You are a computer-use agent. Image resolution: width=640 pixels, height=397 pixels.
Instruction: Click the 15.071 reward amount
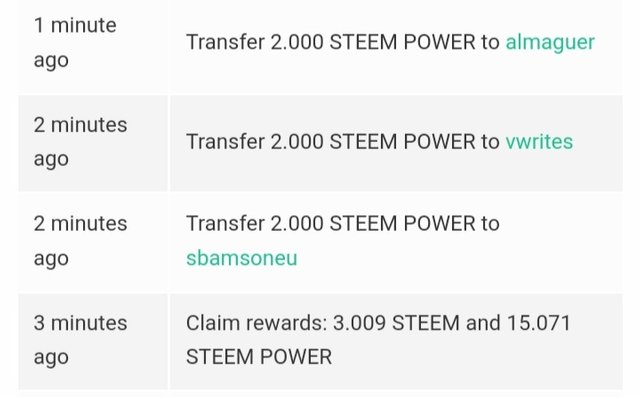(x=539, y=323)
